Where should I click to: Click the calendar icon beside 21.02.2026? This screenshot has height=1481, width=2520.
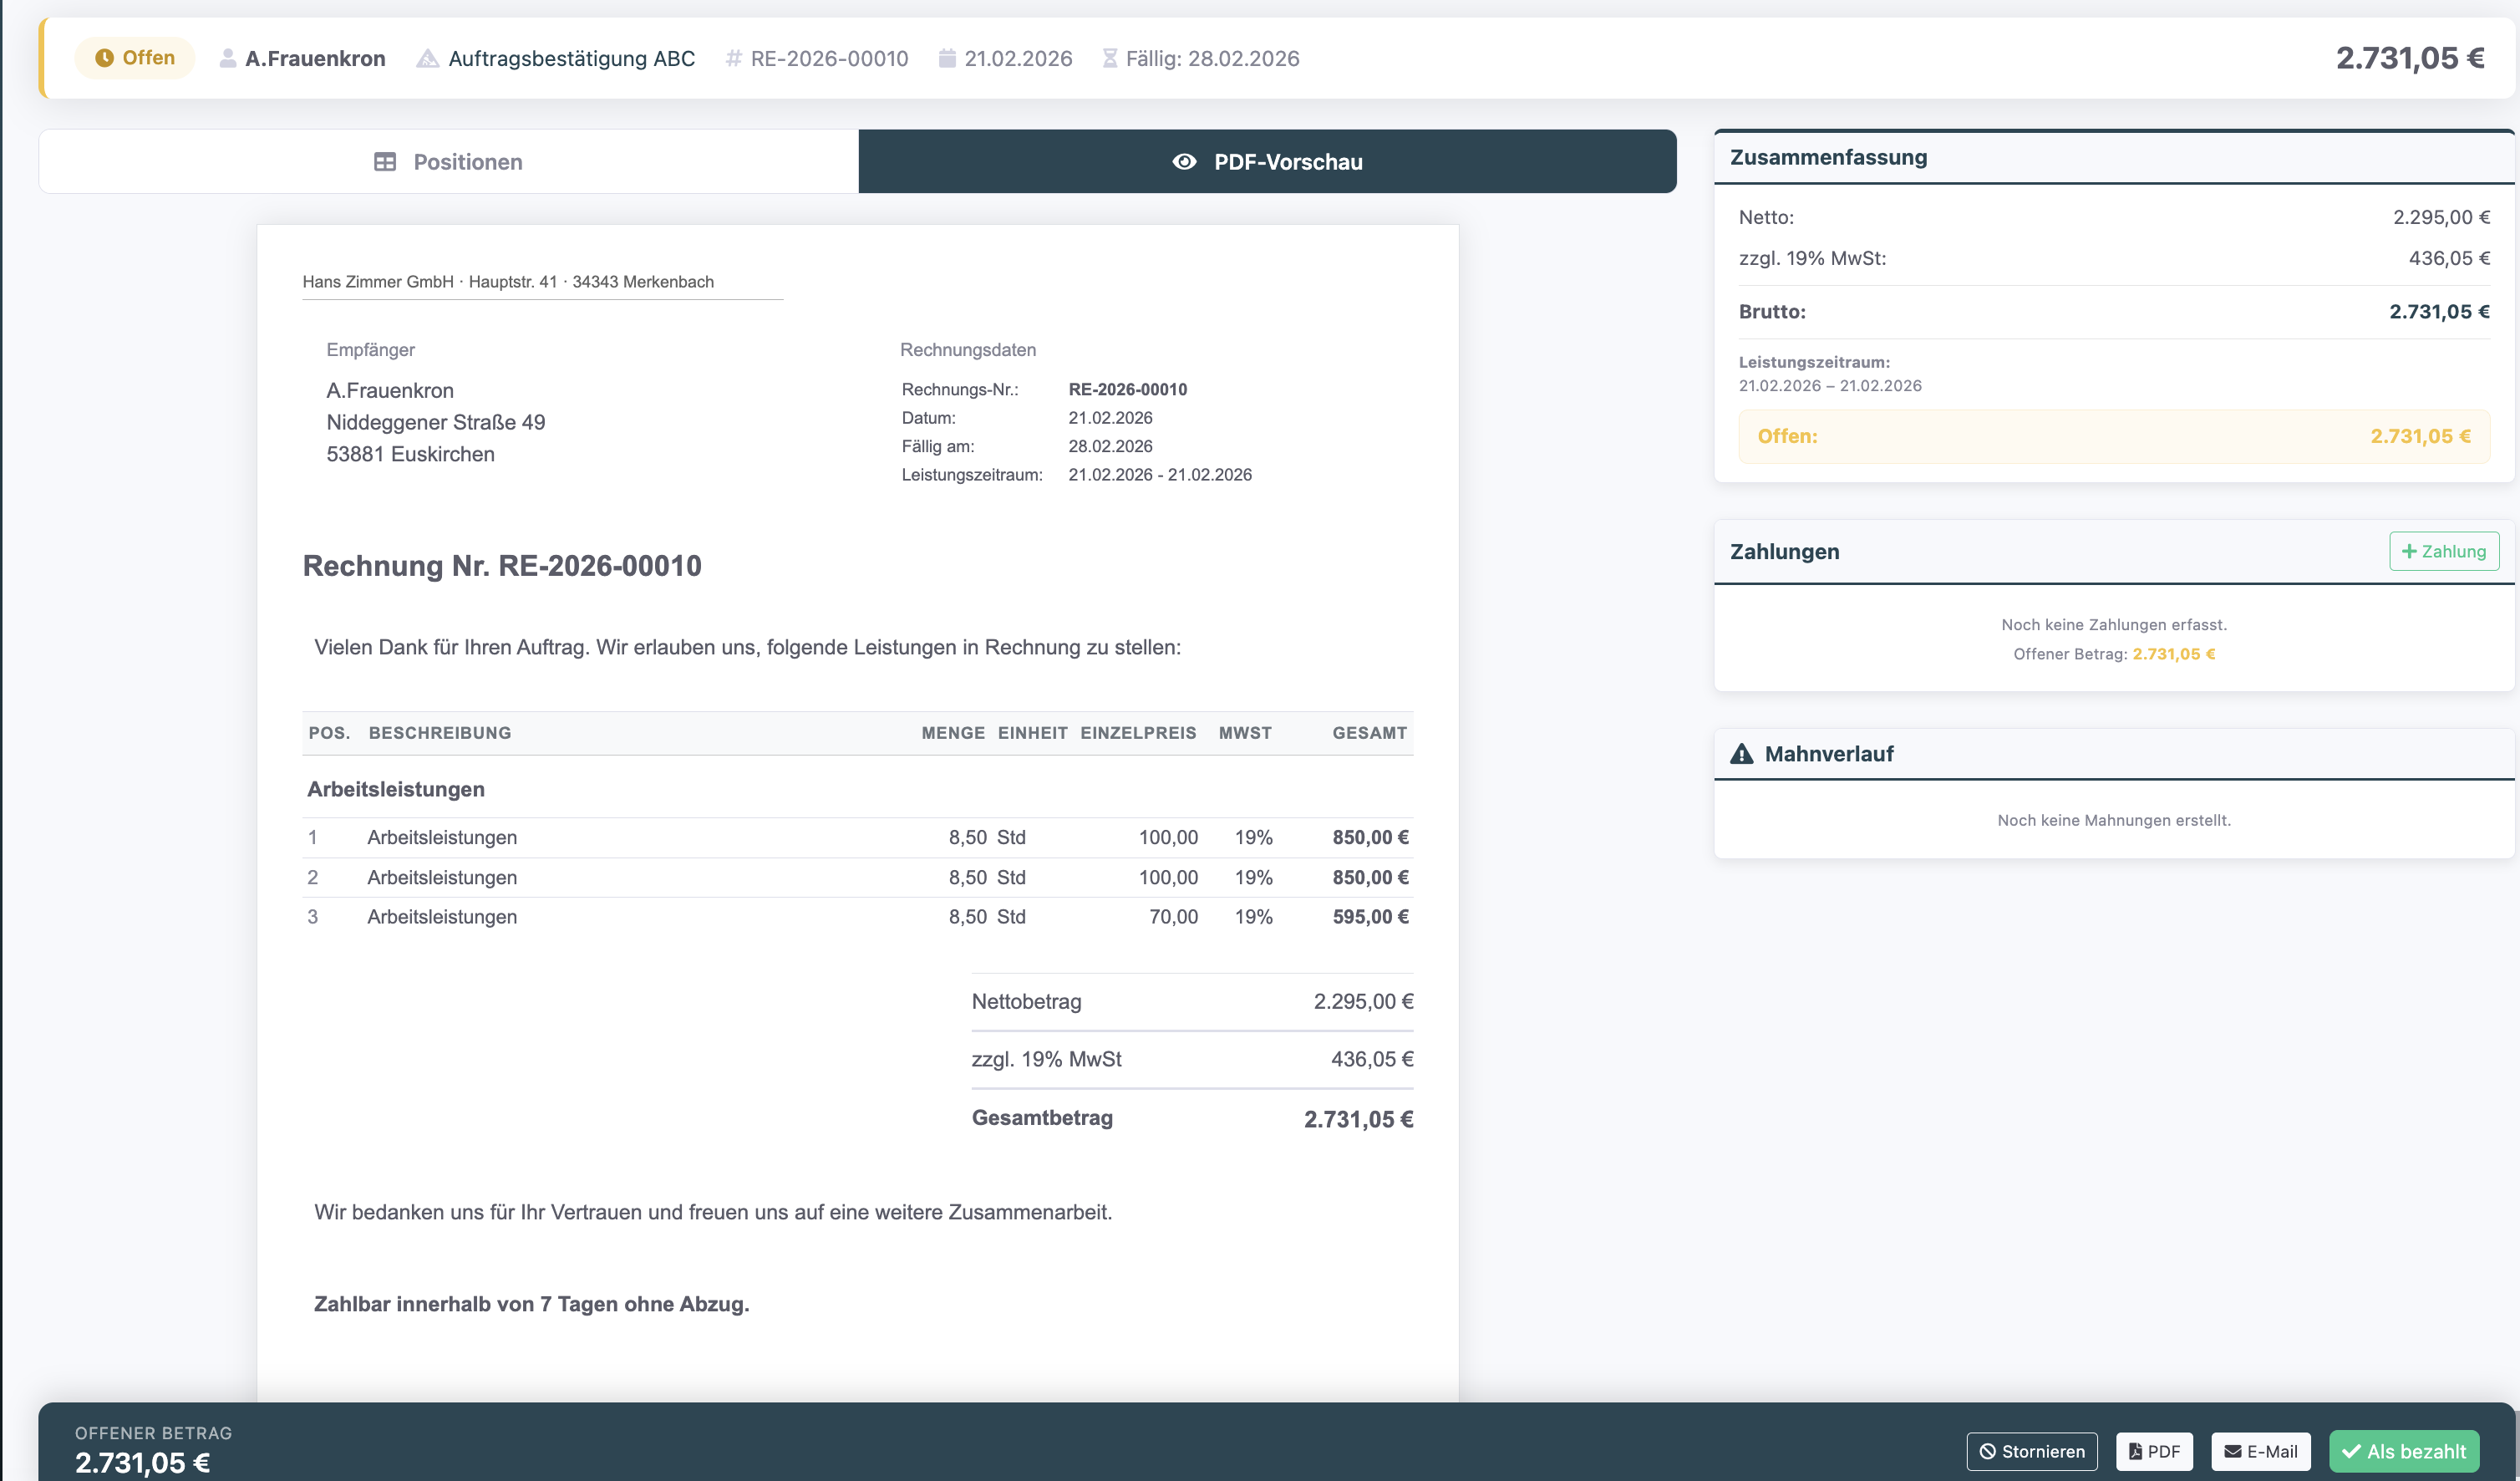[x=947, y=58]
